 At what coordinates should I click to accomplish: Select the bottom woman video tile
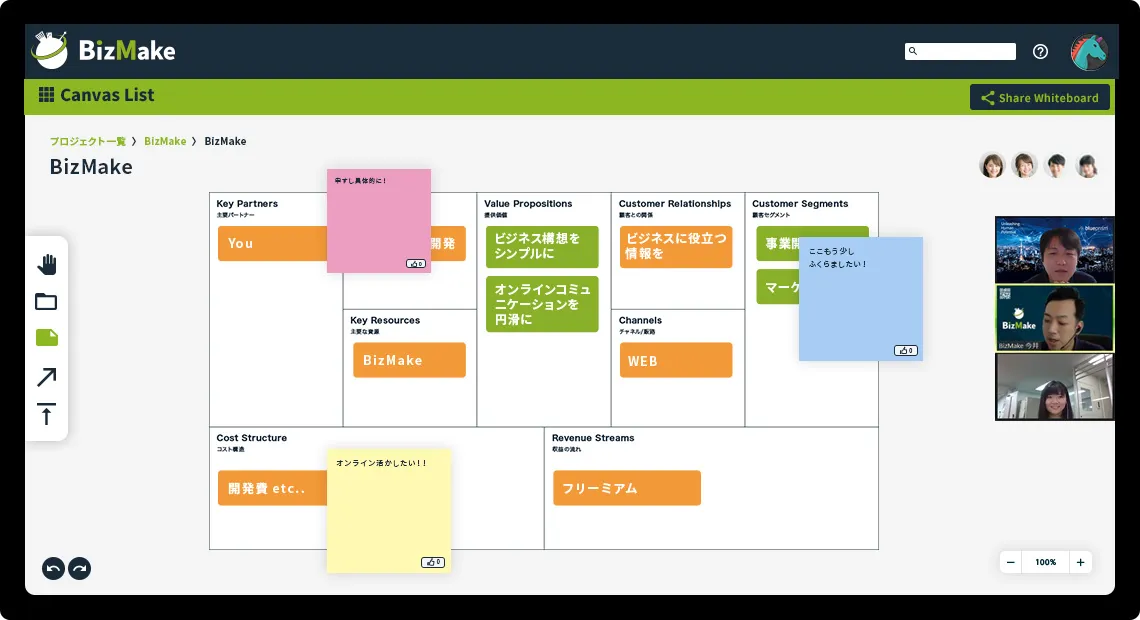point(1054,387)
